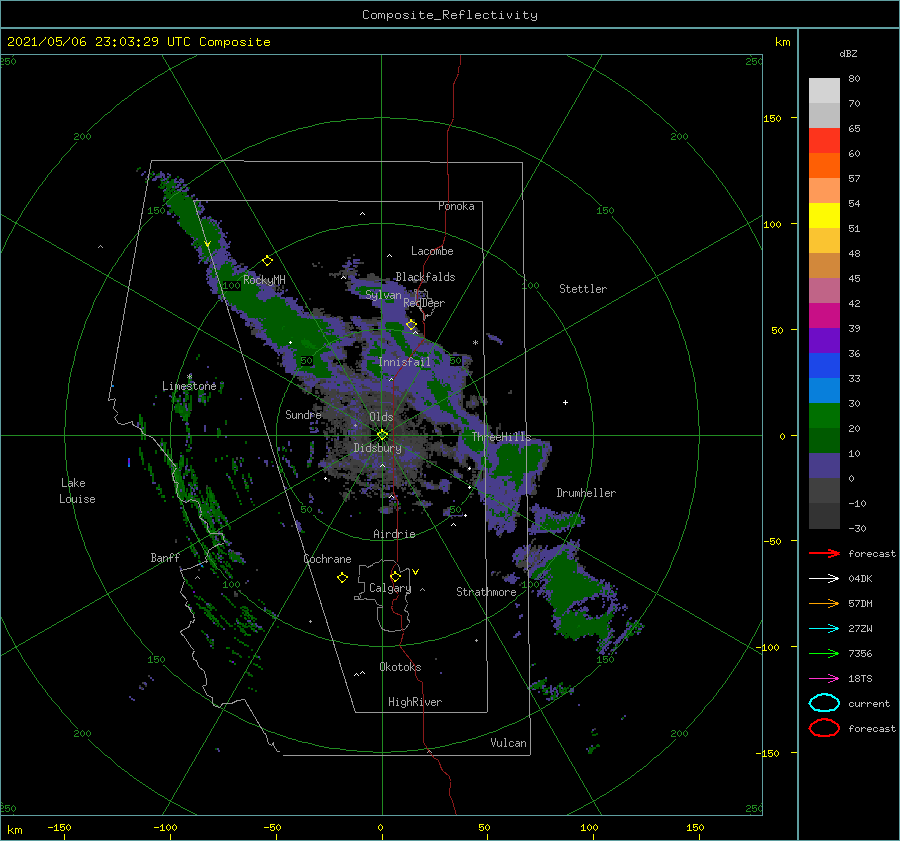The height and width of the screenshot is (841, 900).
Task: Pick the royal blue 36 dBZ swatch
Action: pos(824,366)
